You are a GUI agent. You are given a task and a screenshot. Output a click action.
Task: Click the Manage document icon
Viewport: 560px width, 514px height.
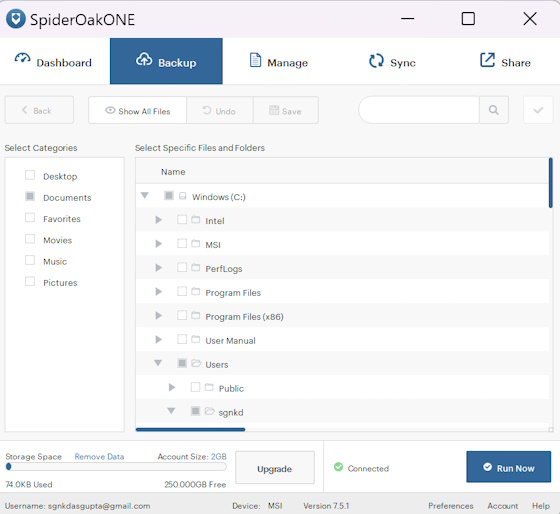pyautogui.click(x=255, y=60)
